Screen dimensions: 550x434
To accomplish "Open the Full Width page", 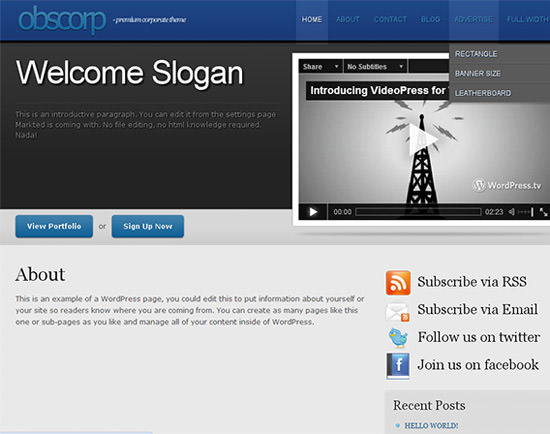I will click(x=528, y=20).
